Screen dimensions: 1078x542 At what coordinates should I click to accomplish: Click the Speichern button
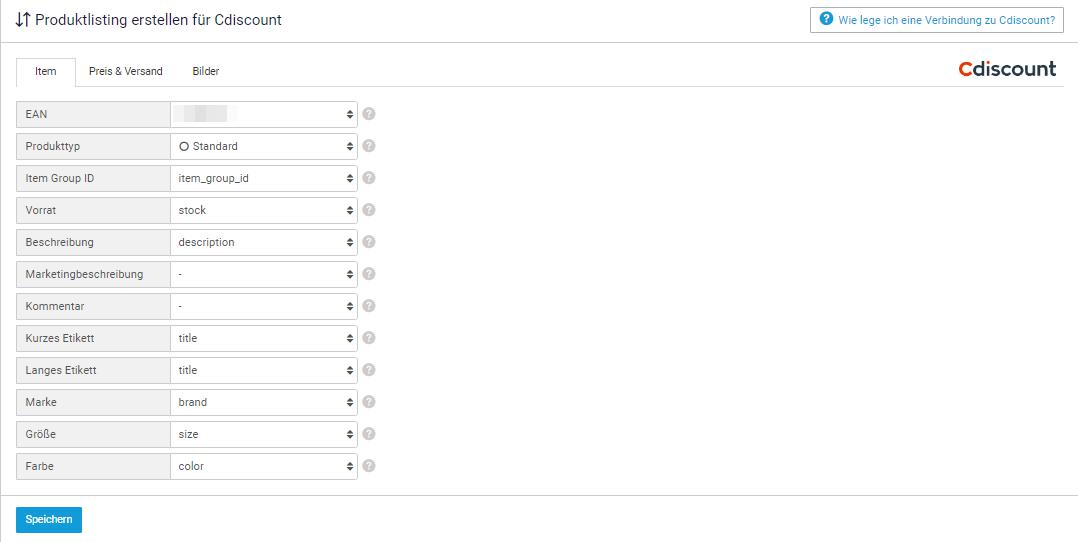(x=49, y=520)
